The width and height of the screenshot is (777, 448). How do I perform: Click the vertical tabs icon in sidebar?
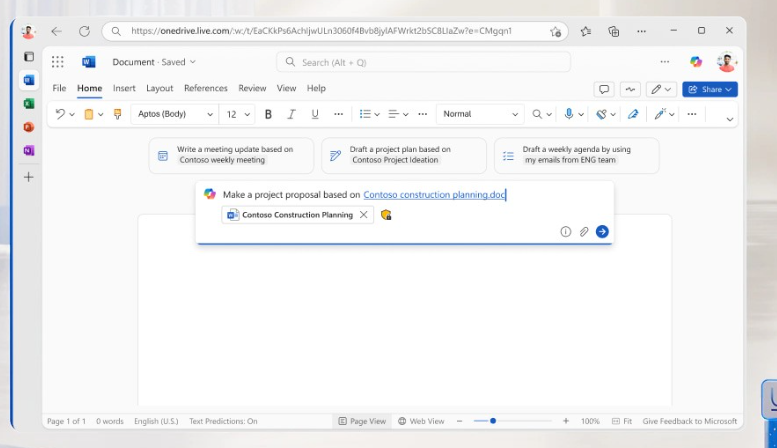(x=29, y=56)
